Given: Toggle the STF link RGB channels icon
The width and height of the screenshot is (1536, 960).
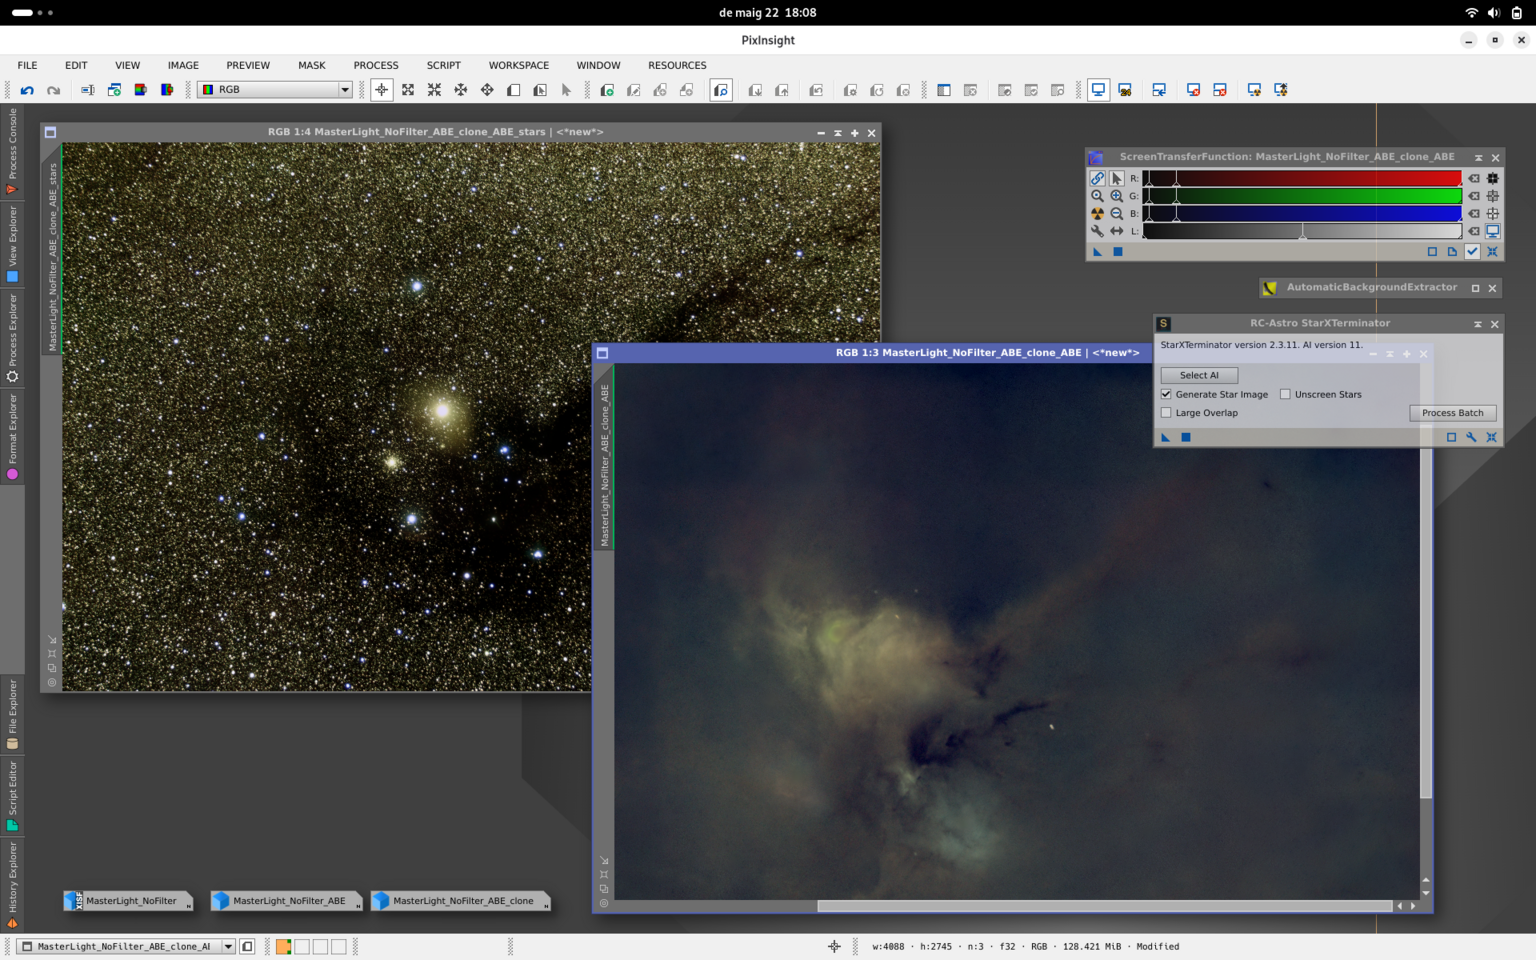Looking at the screenshot, I should [1097, 178].
